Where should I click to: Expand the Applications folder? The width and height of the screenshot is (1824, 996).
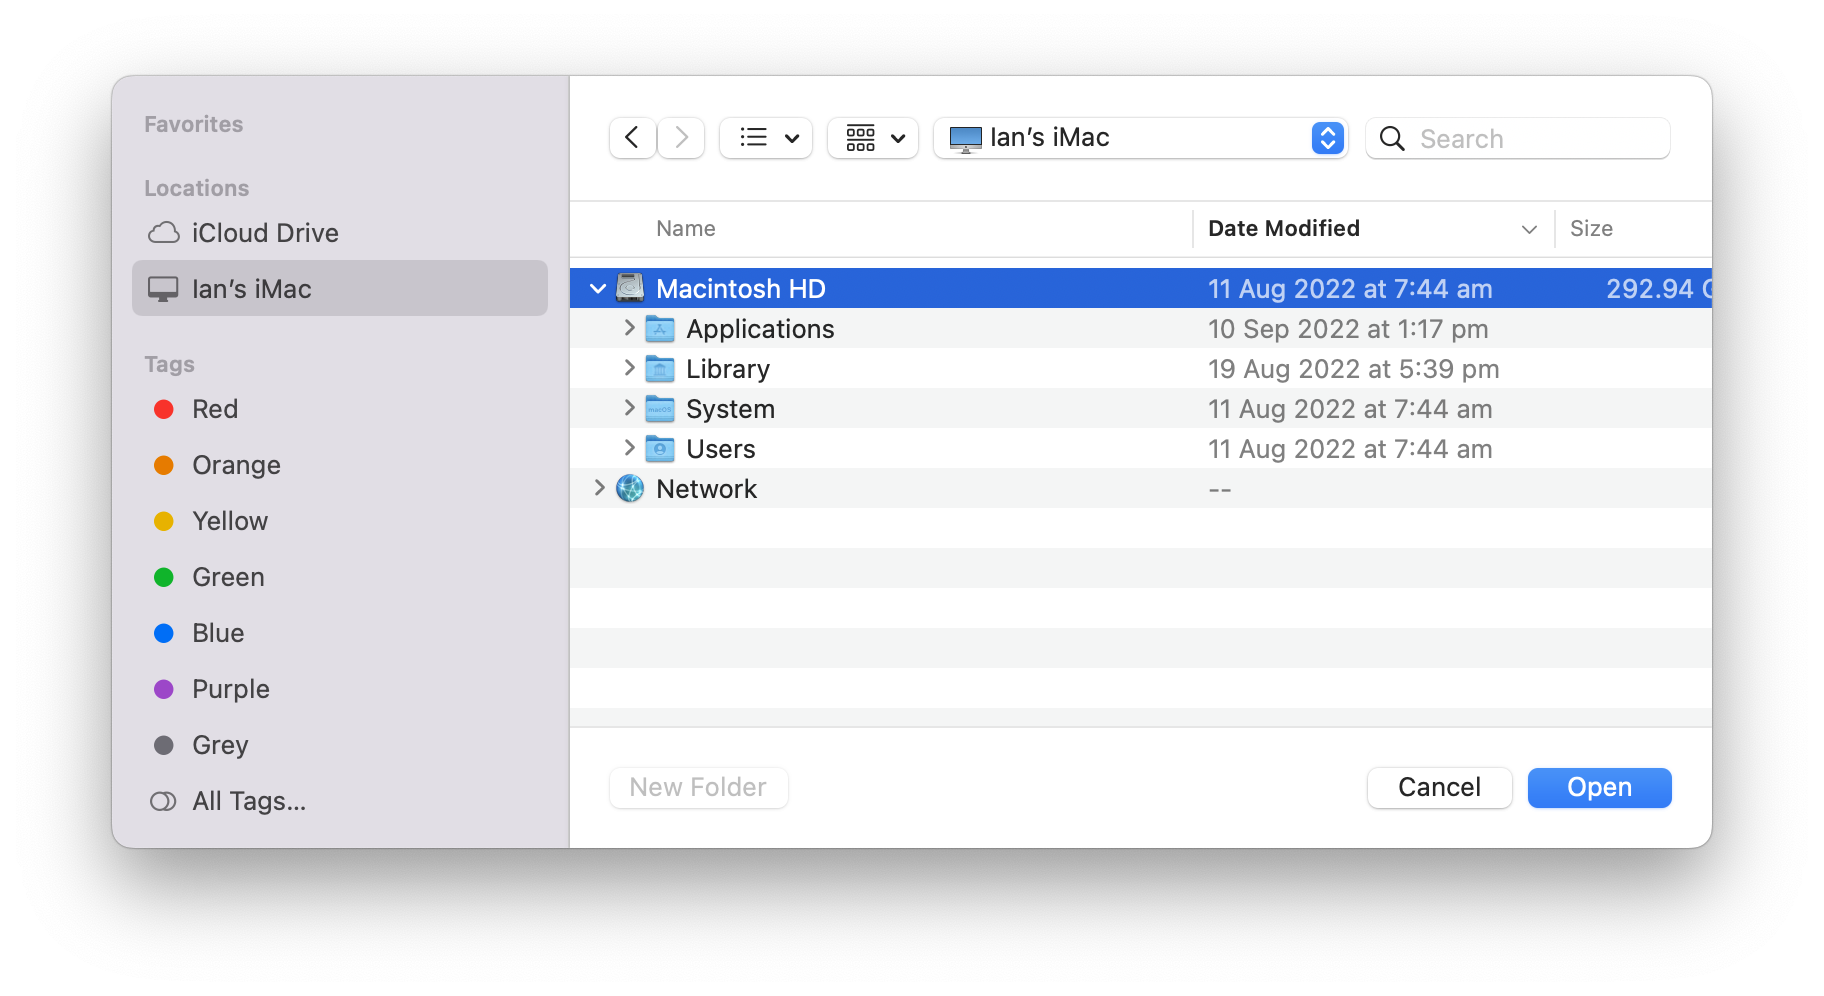(x=629, y=328)
